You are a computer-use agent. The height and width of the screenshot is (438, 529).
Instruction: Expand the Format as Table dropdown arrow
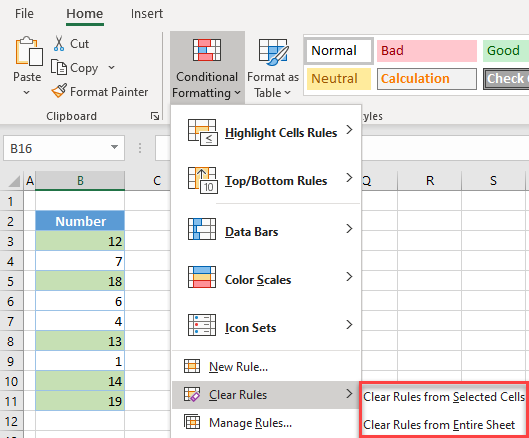(x=287, y=93)
